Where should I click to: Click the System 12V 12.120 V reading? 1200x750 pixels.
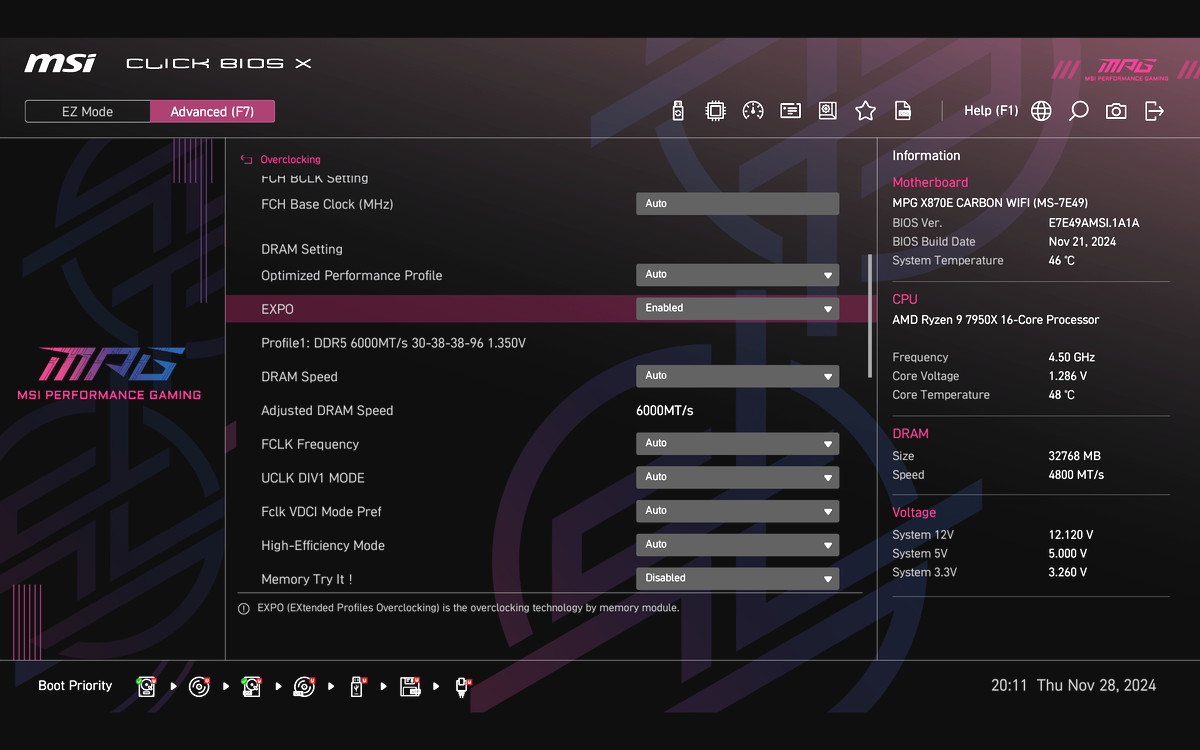point(1071,535)
